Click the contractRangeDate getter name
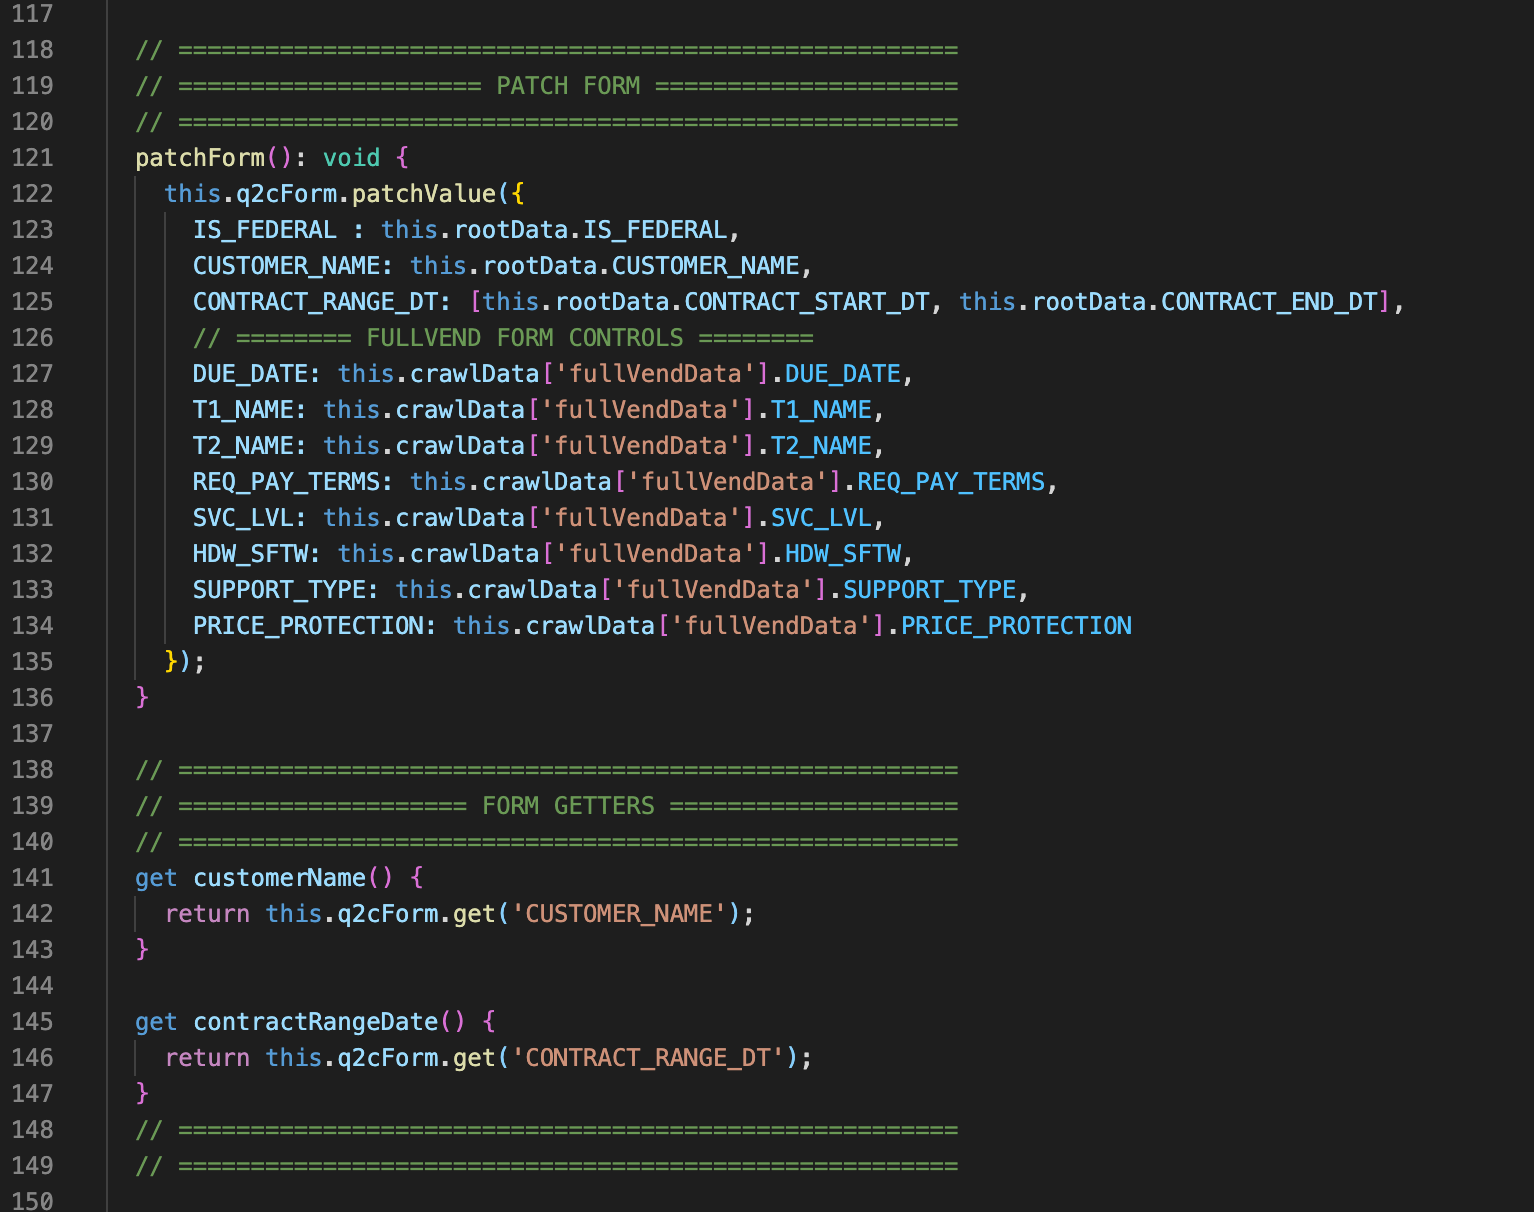 315,1022
